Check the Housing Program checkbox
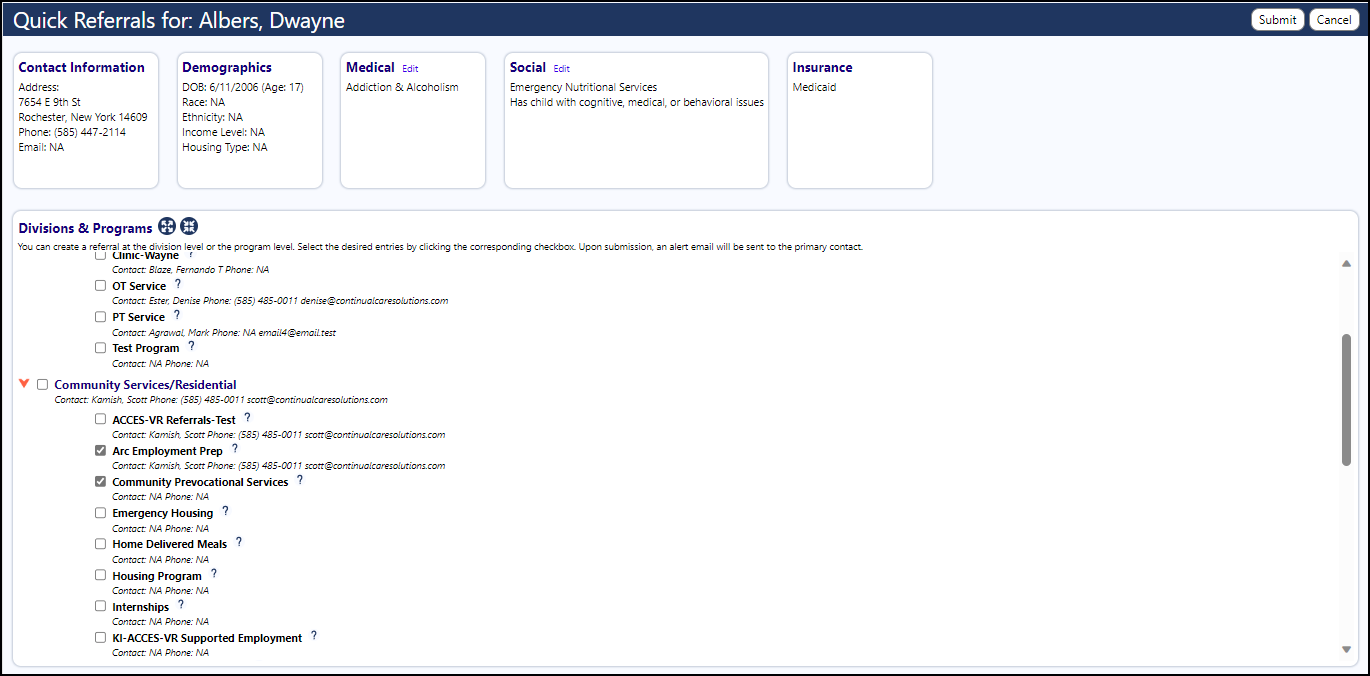The image size is (1370, 676). pos(100,576)
